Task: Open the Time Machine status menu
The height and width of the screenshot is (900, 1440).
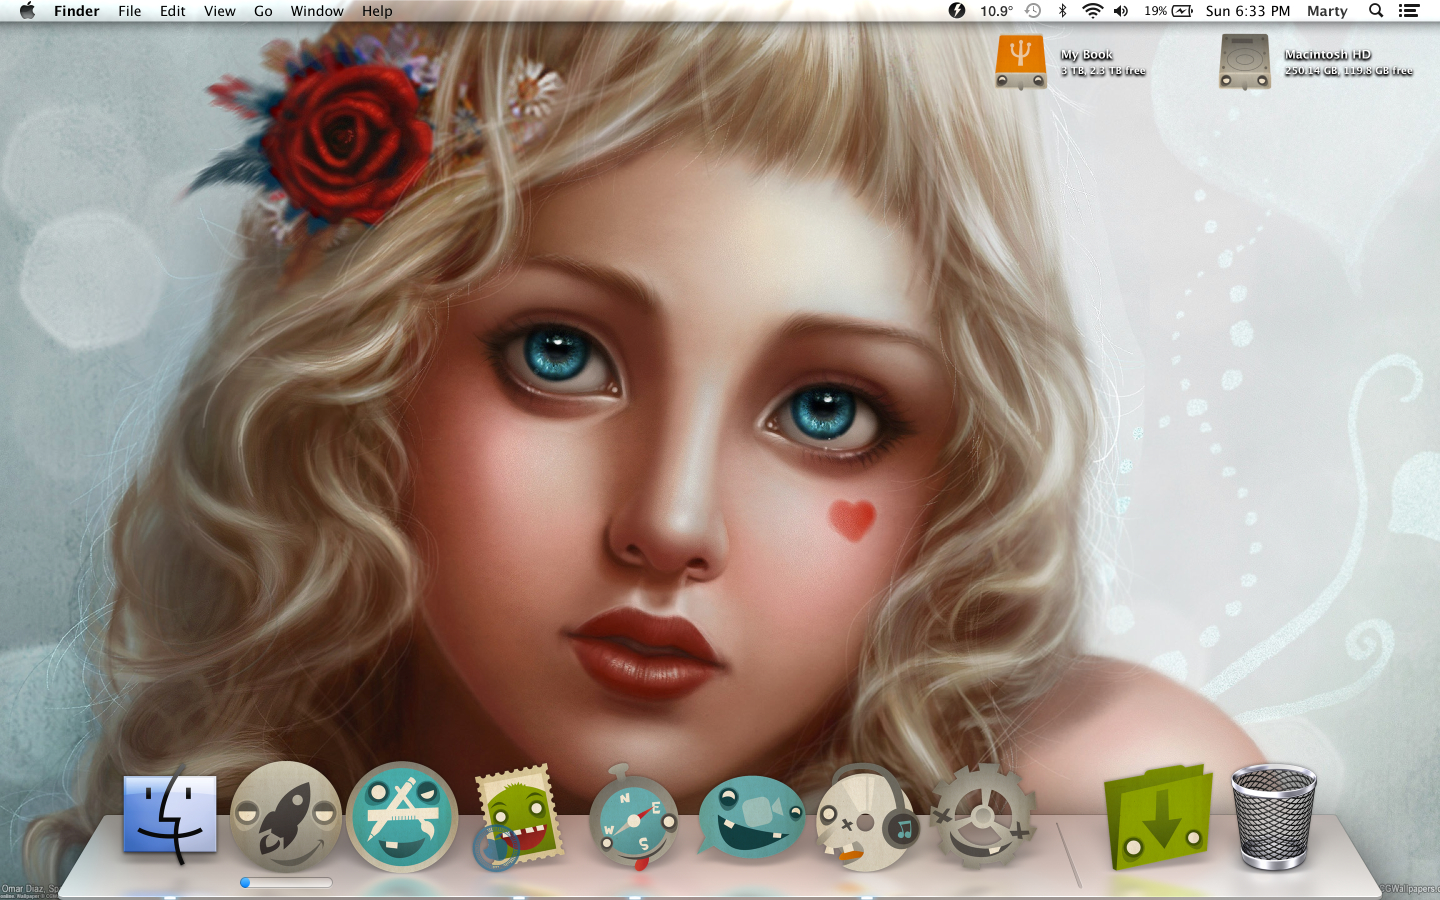Action: tap(1033, 11)
